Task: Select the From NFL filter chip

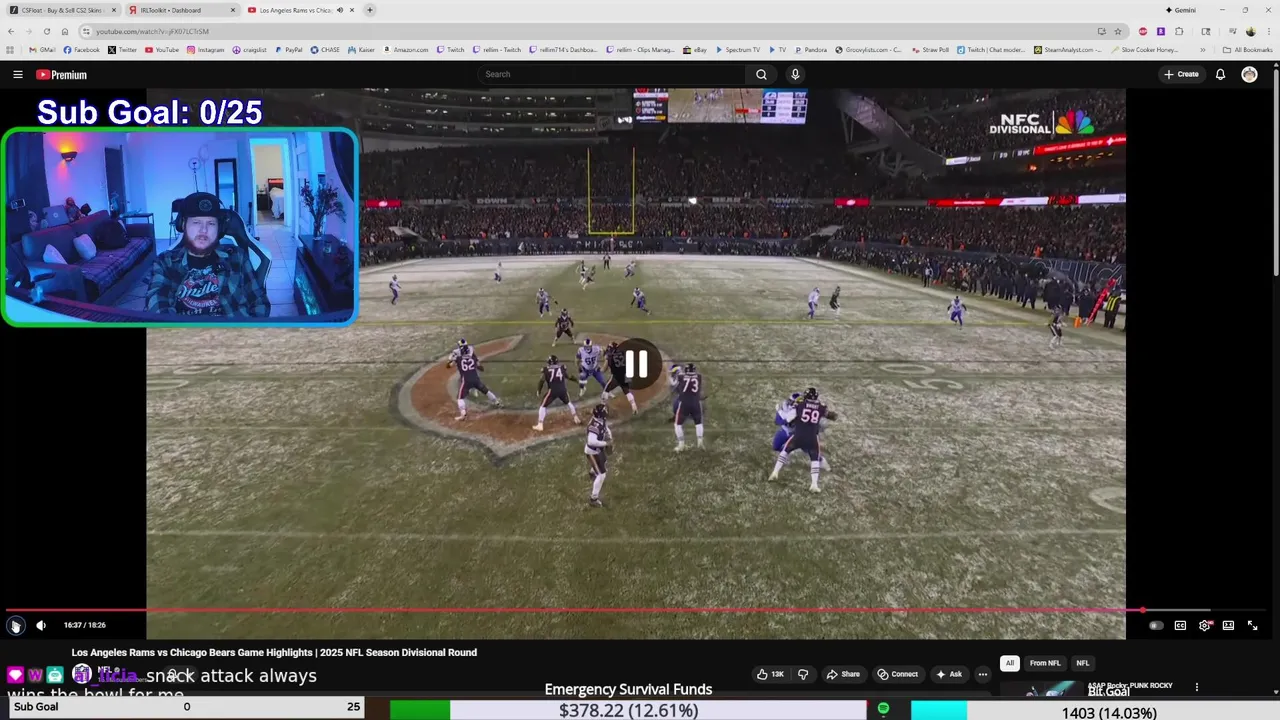Action: point(1045,663)
